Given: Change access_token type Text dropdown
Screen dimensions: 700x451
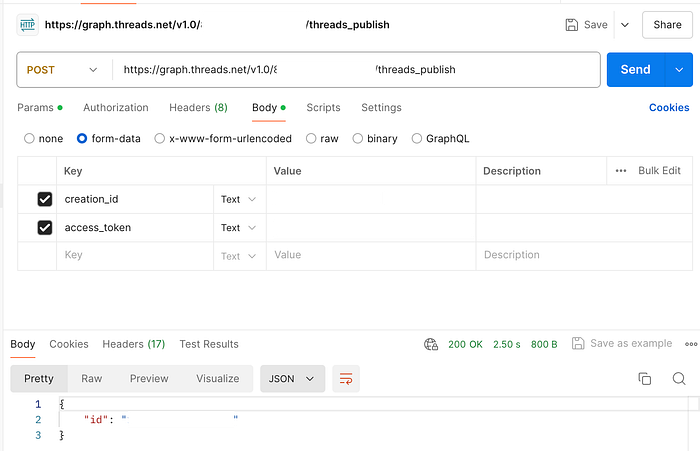Looking at the screenshot, I should point(239,228).
